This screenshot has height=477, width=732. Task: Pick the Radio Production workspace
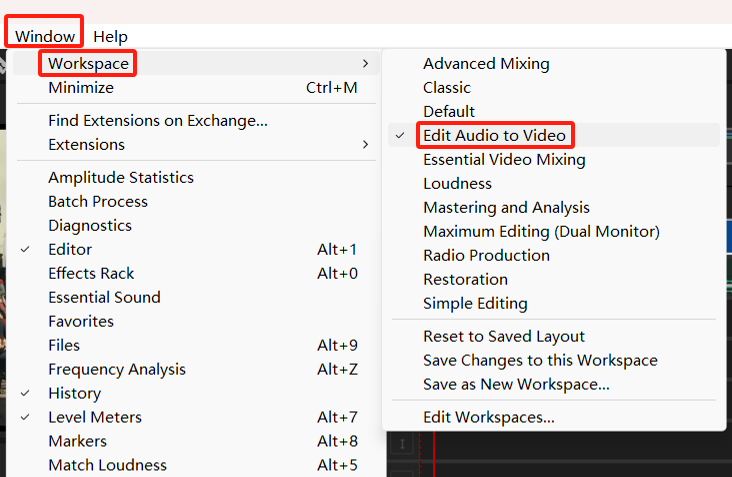coord(486,255)
